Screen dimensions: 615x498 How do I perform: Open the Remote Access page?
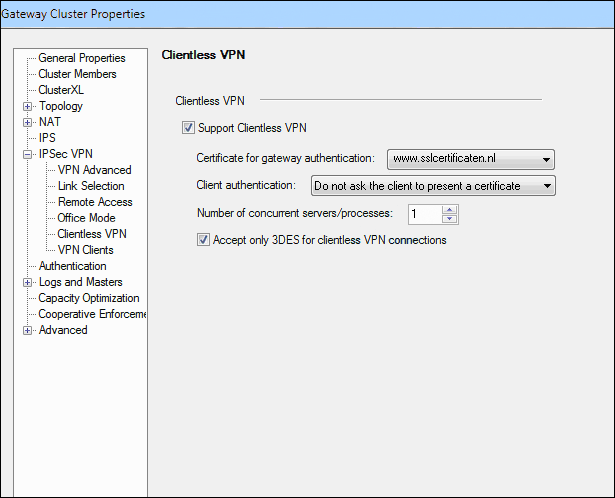click(95, 202)
